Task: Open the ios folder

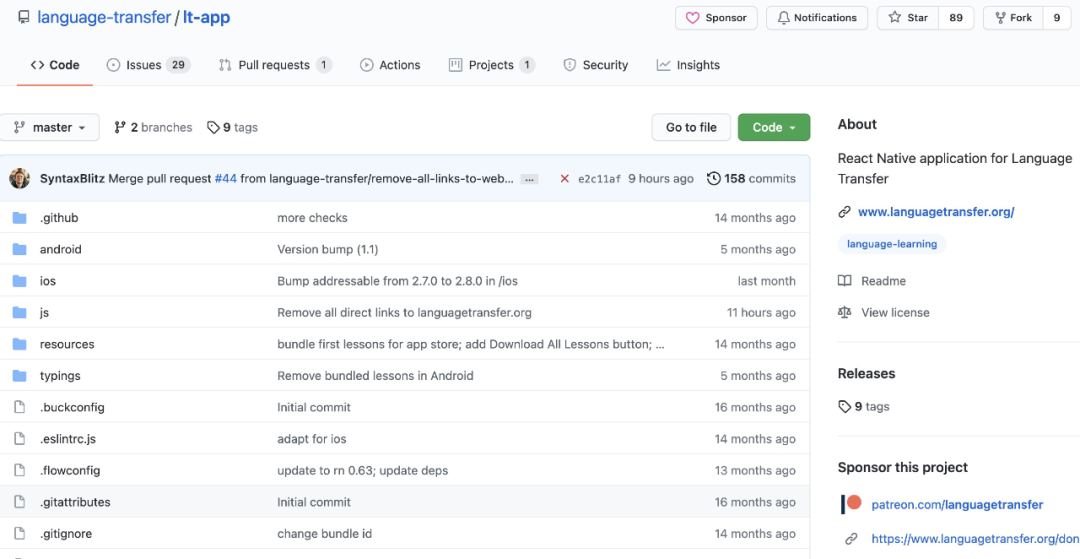Action: (x=48, y=281)
